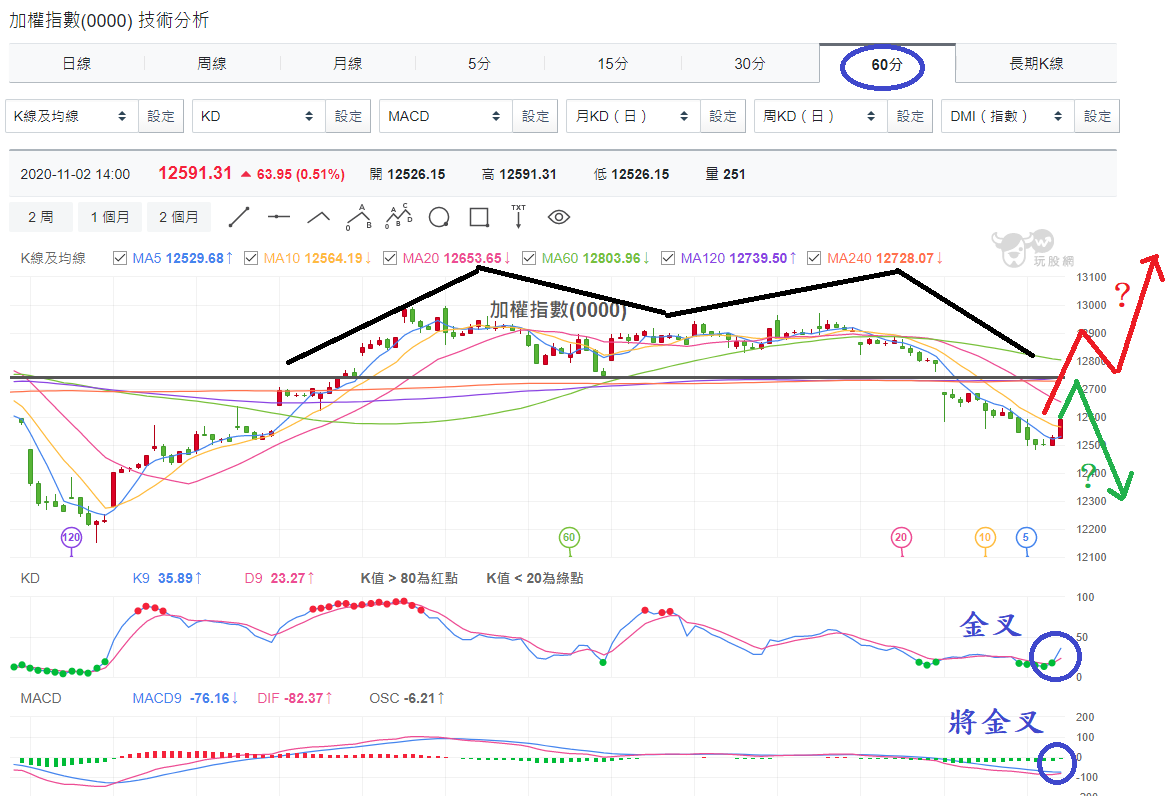Click the OSC value -6.21
Viewport: 1170px width, 796px height.
pos(419,698)
